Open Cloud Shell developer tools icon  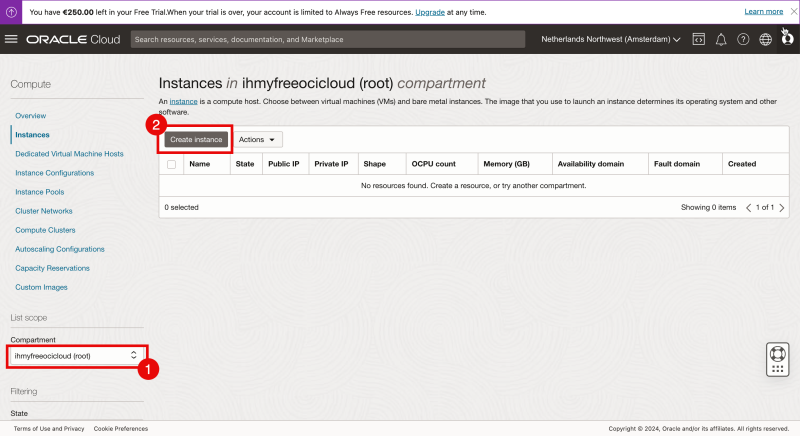point(698,39)
